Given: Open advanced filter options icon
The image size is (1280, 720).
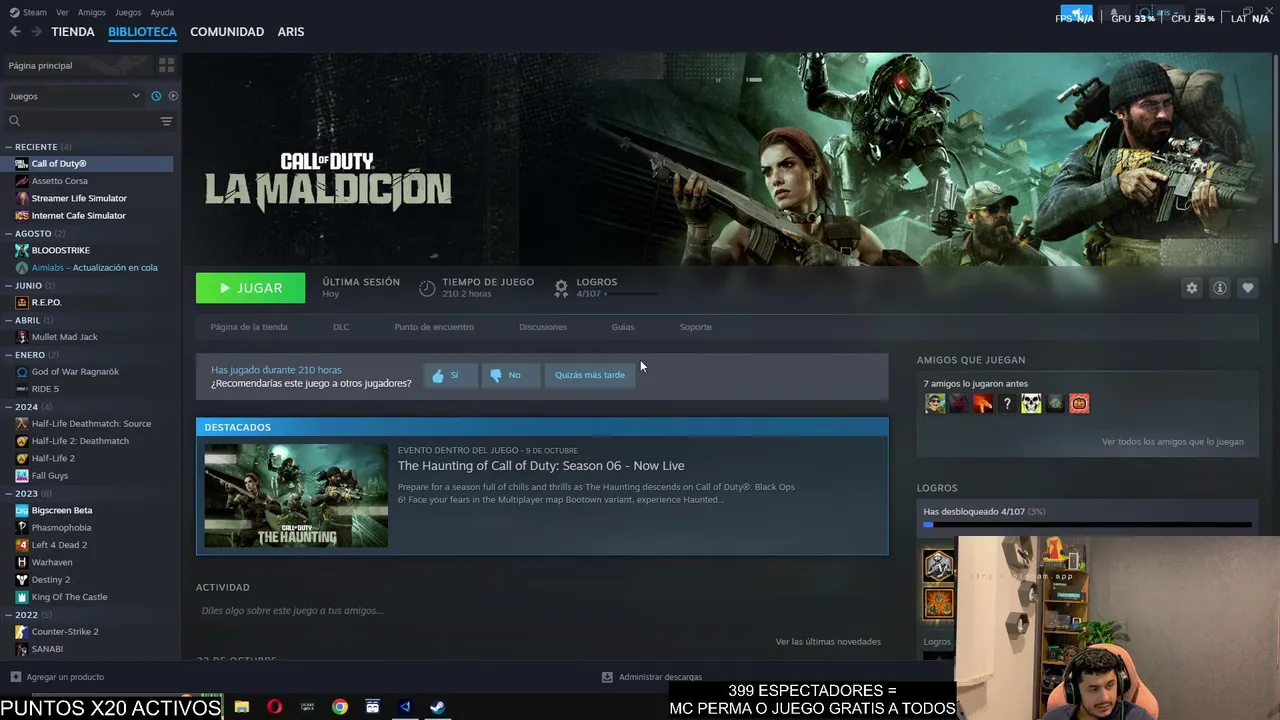Looking at the screenshot, I should coord(166,121).
